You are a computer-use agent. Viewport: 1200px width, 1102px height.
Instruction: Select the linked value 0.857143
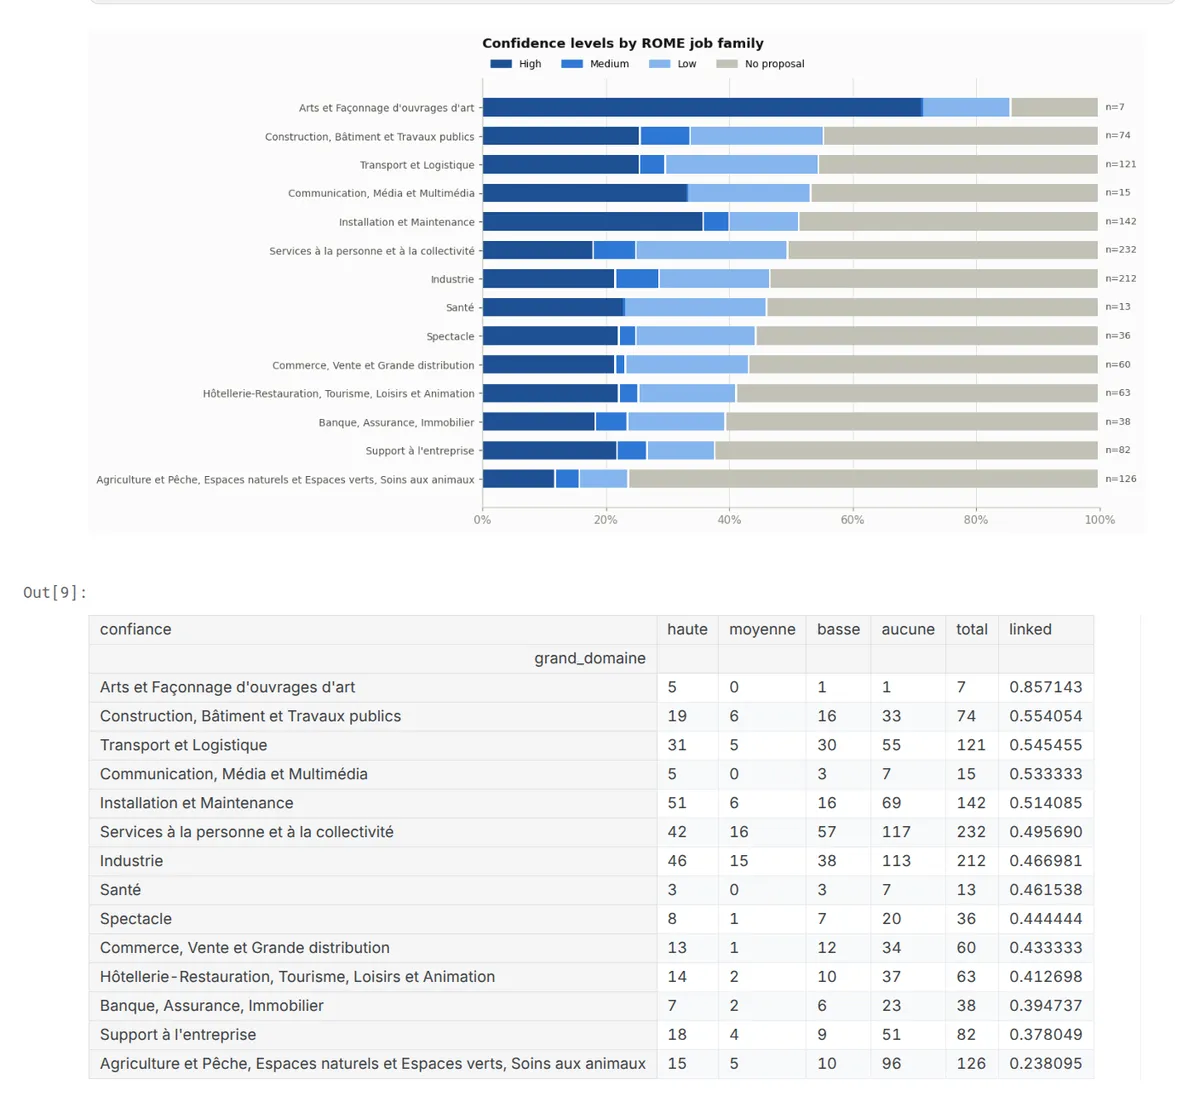pyautogui.click(x=1045, y=687)
